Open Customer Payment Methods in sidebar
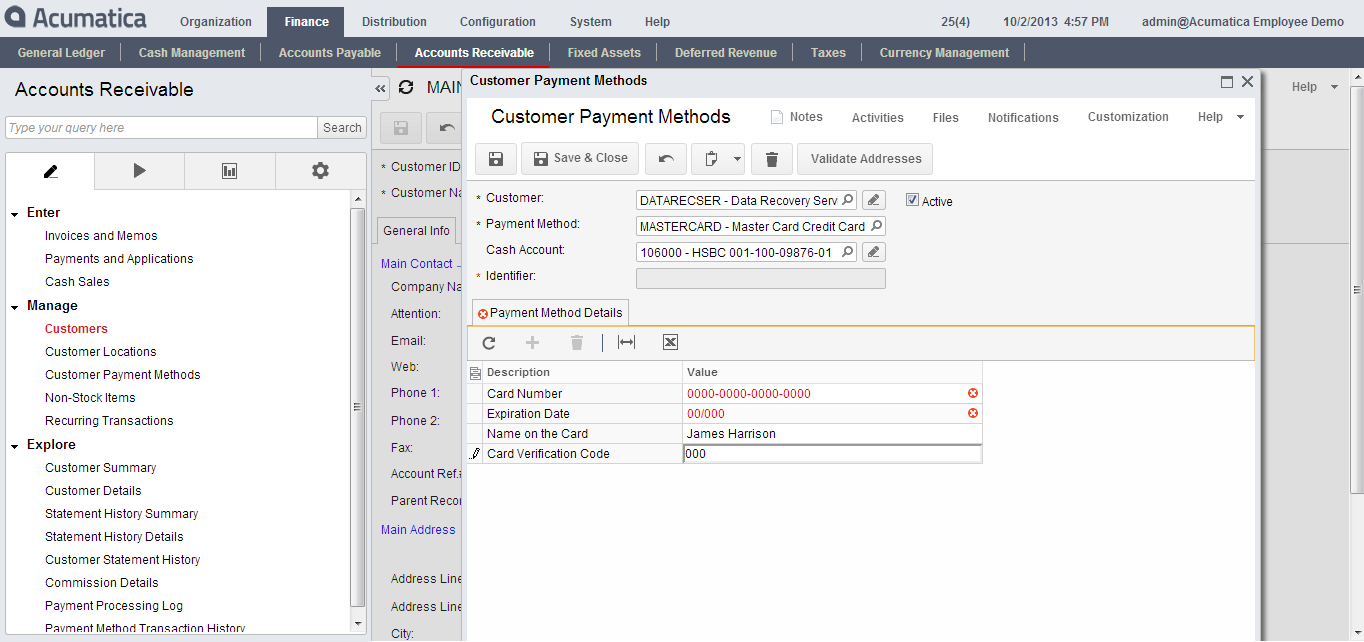Viewport: 1364px width, 642px height. (x=122, y=375)
